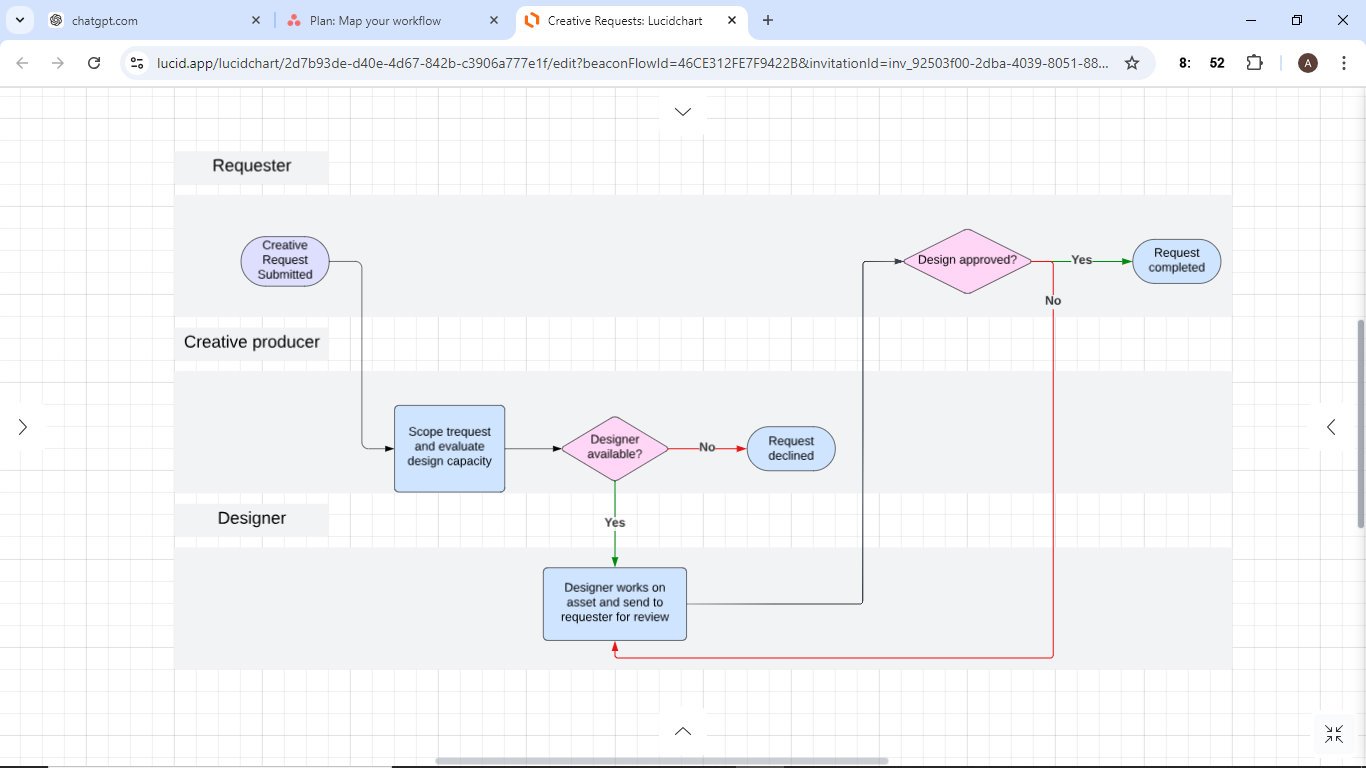Click the Designer swimlane label
This screenshot has height=768, width=1366.
[252, 518]
